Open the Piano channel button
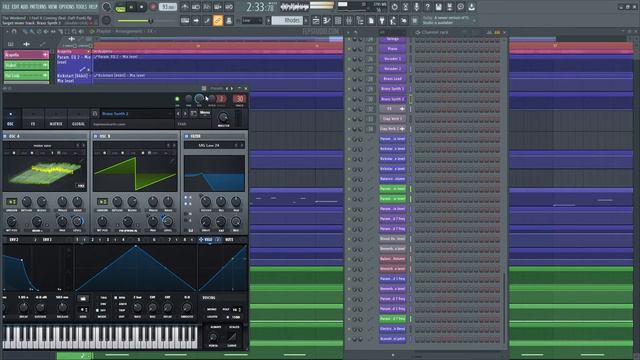 click(x=392, y=49)
